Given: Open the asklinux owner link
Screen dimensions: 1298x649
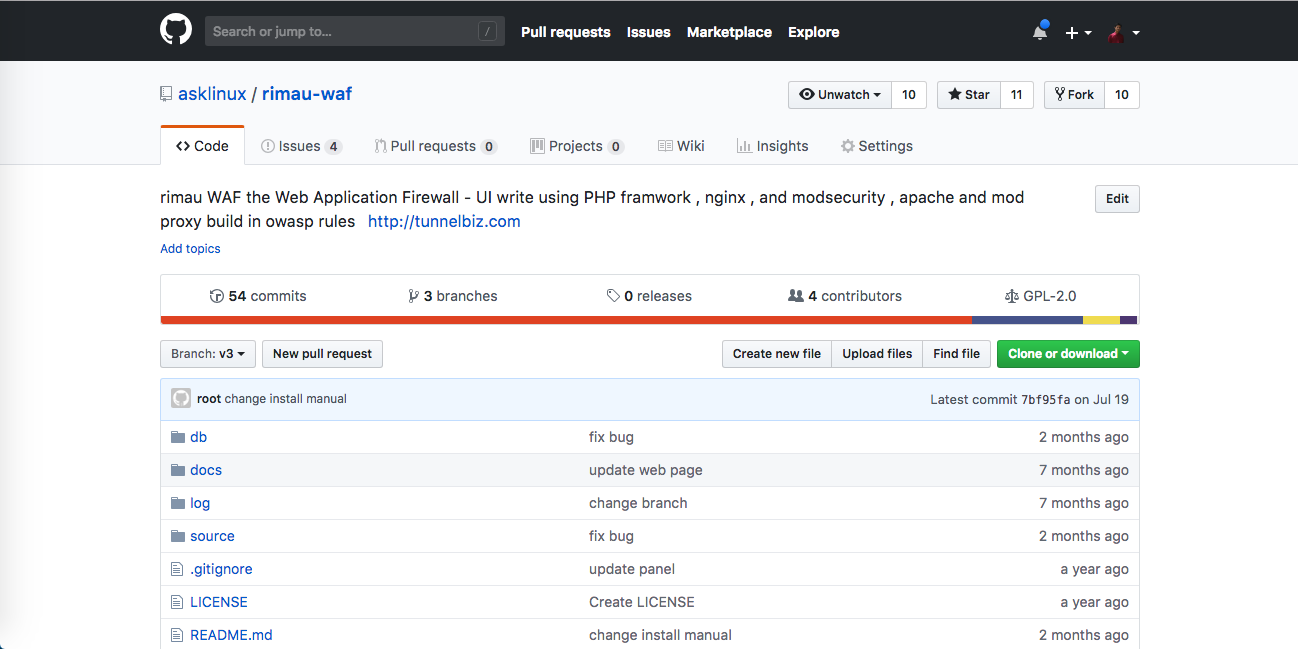Looking at the screenshot, I should (212, 94).
